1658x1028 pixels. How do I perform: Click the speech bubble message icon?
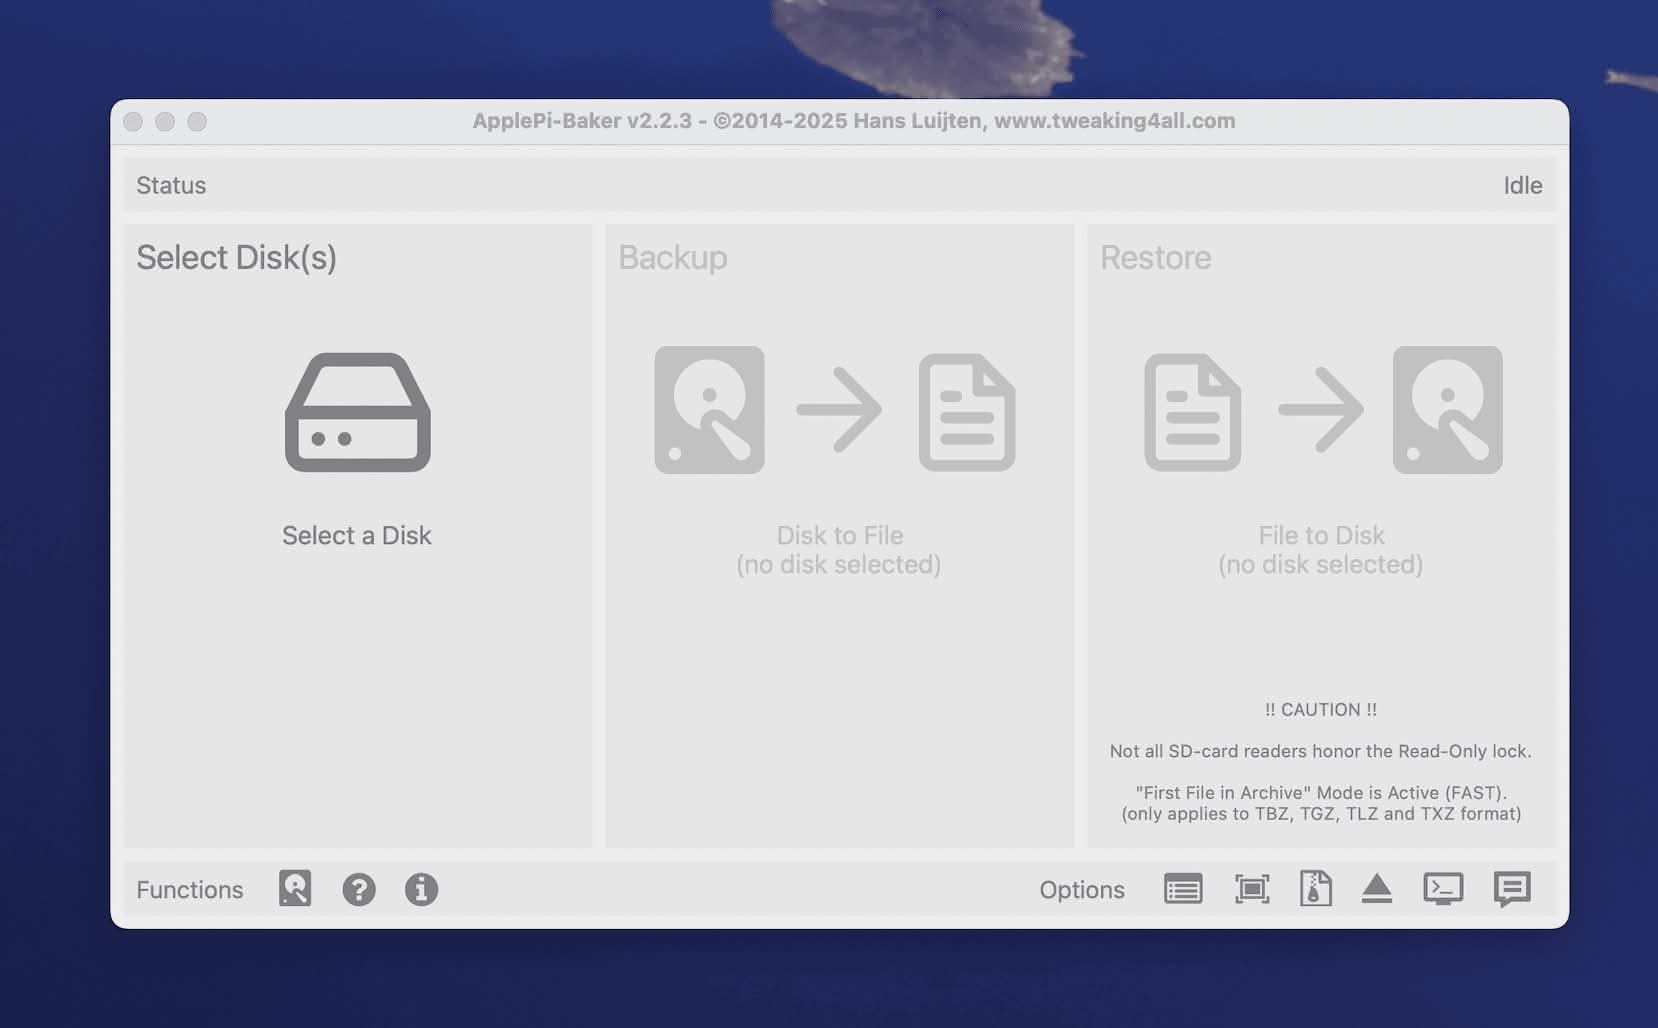tap(1512, 888)
